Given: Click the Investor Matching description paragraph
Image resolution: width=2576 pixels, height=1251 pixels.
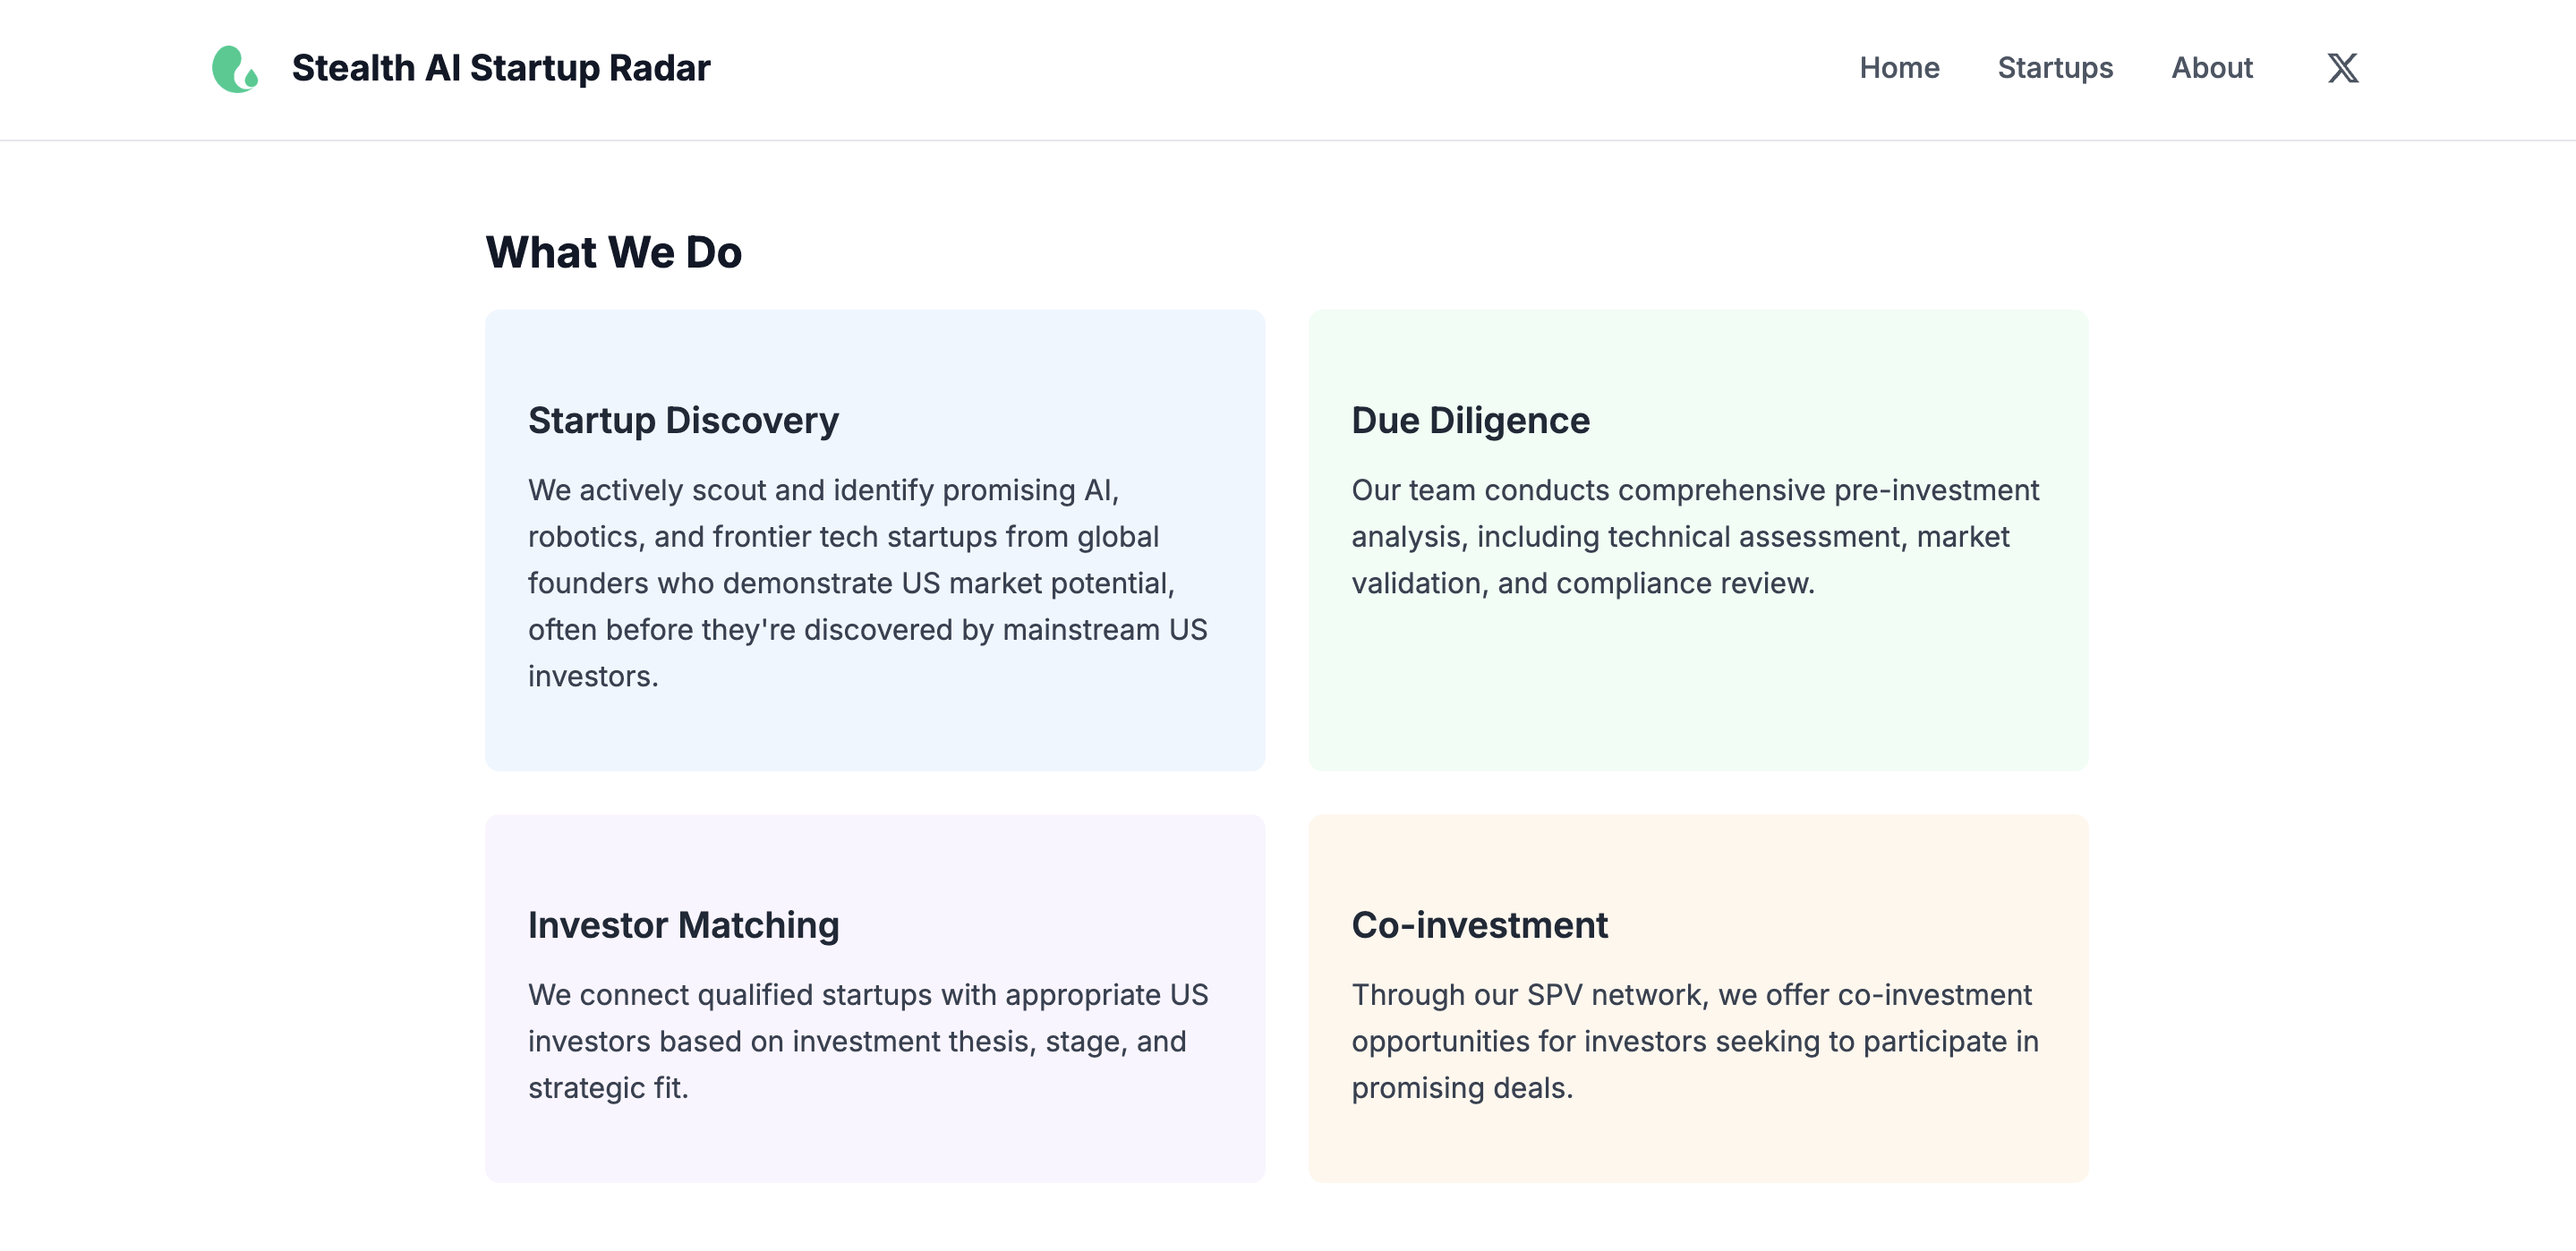Looking at the screenshot, I should 868,1041.
